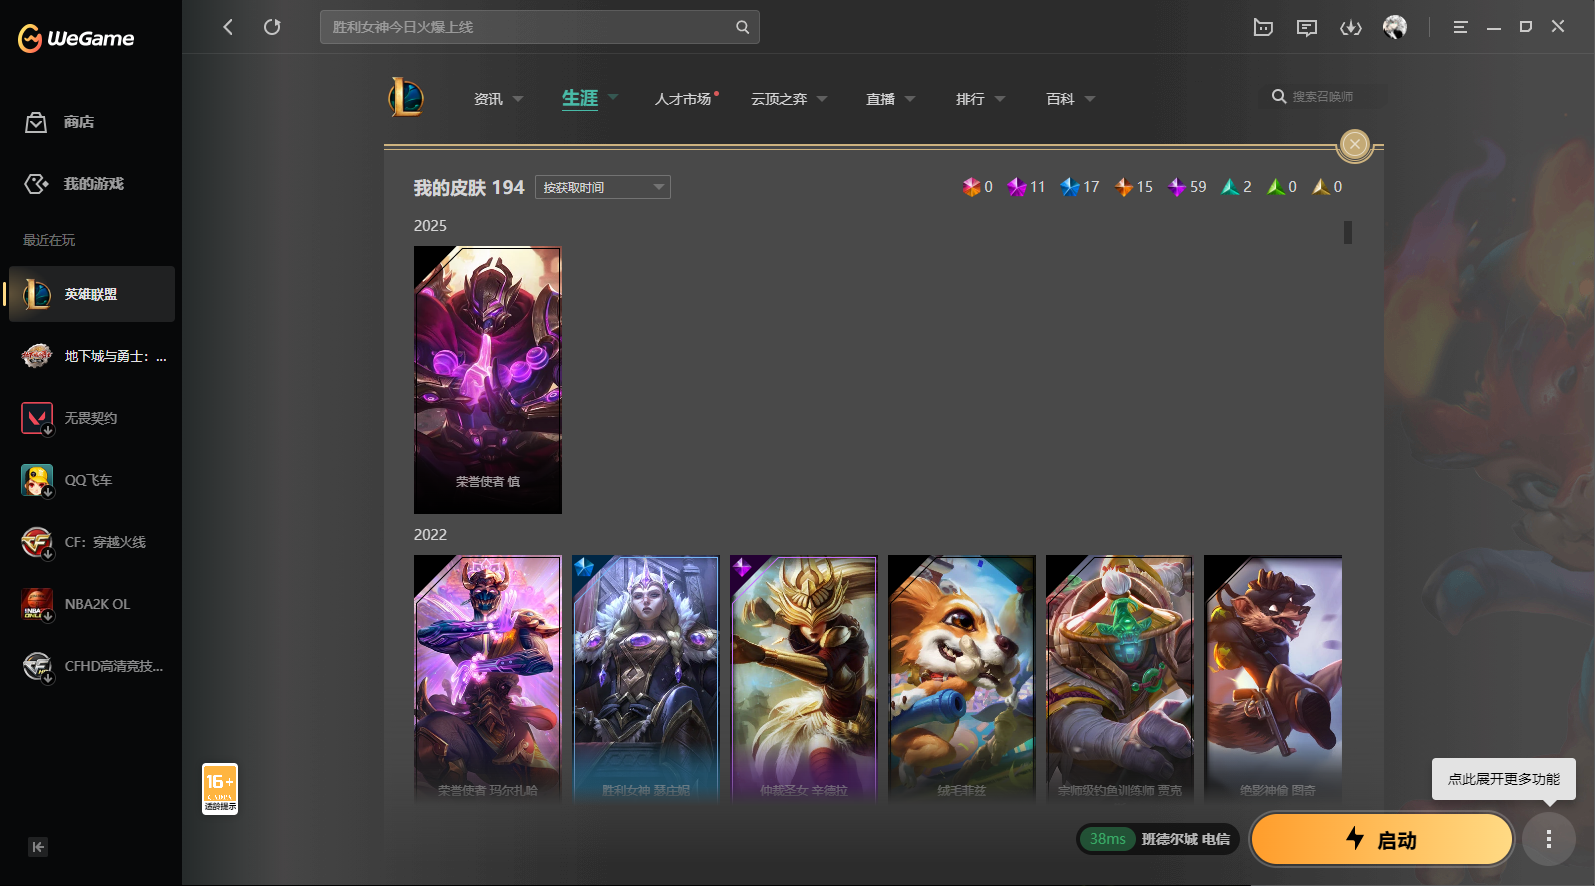The image size is (1595, 886).
Task: Open the 按获取时间 sort dropdown
Action: [603, 187]
